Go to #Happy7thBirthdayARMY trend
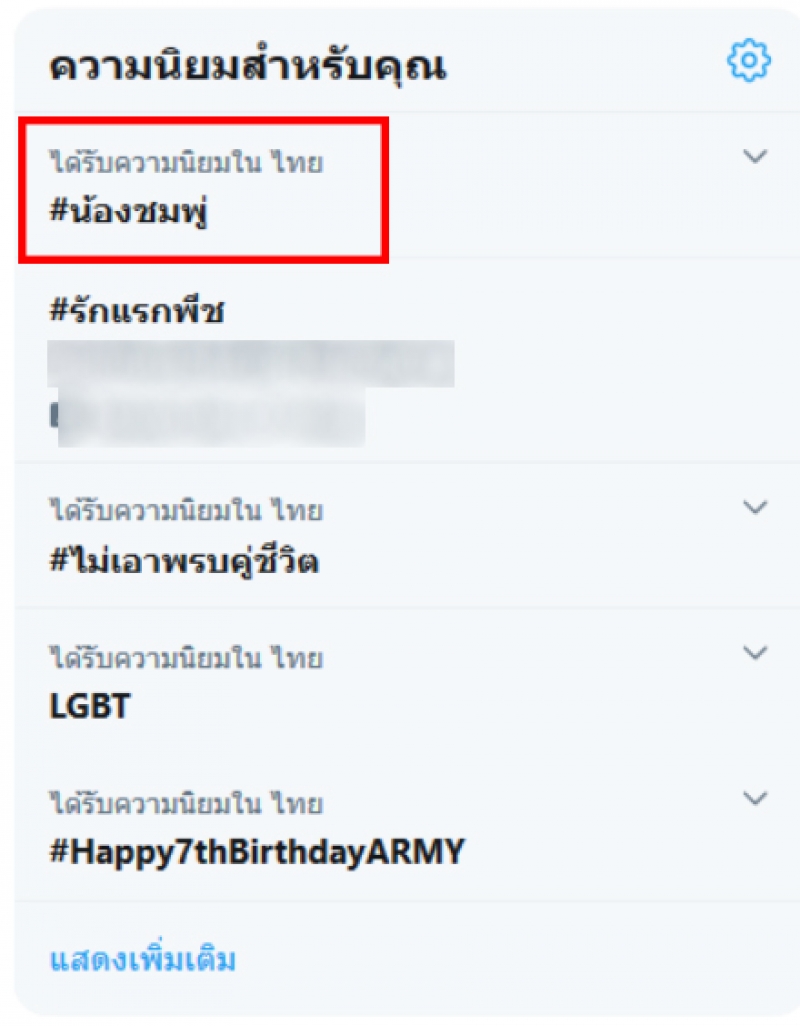800x1026 pixels. coord(257,852)
